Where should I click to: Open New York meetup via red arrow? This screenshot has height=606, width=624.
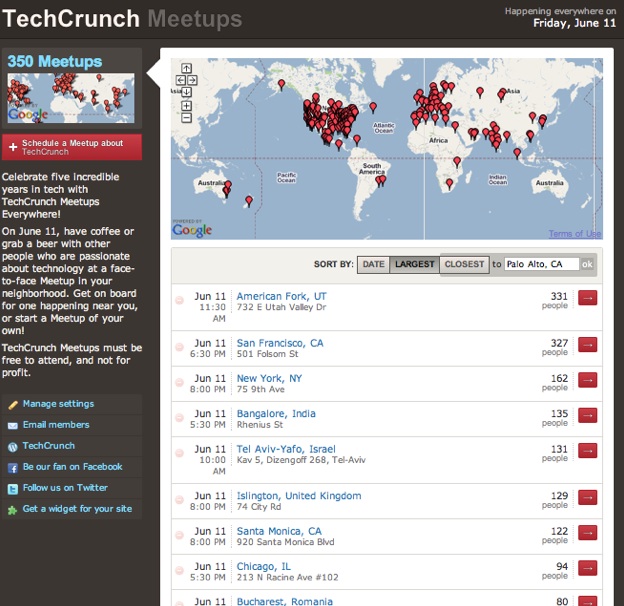pyautogui.click(x=587, y=380)
